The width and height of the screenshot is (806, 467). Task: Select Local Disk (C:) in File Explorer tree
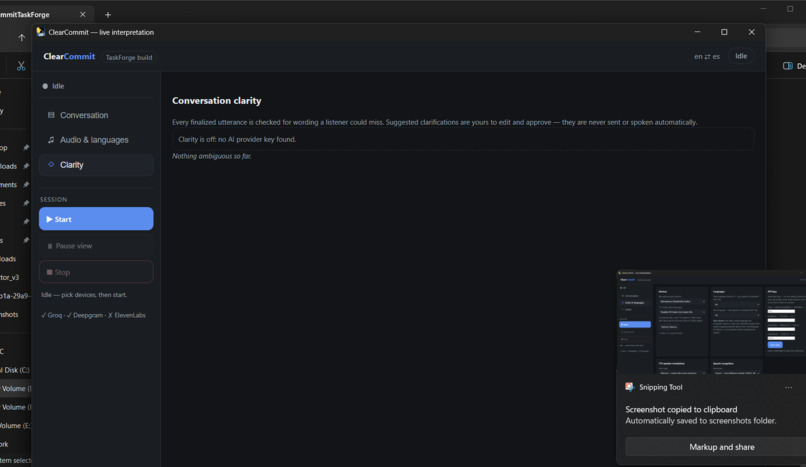(x=16, y=370)
